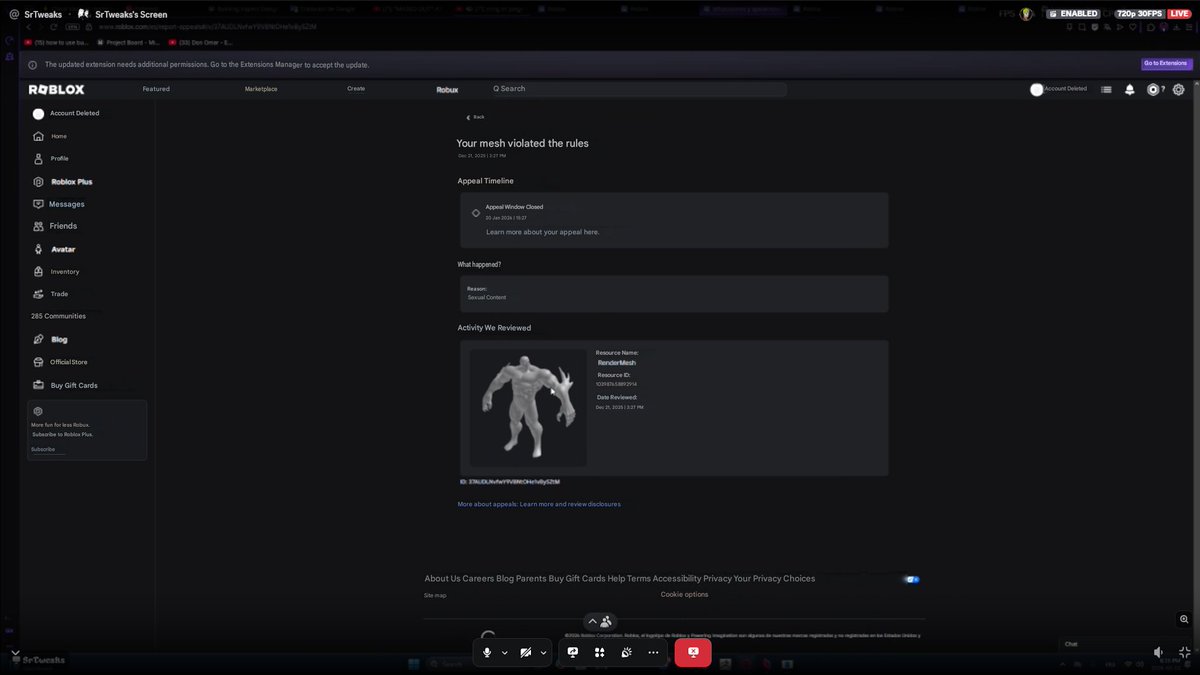Click Subscribe in Roblox Plus promo
Viewport: 1200px width, 675px height.
coord(43,449)
